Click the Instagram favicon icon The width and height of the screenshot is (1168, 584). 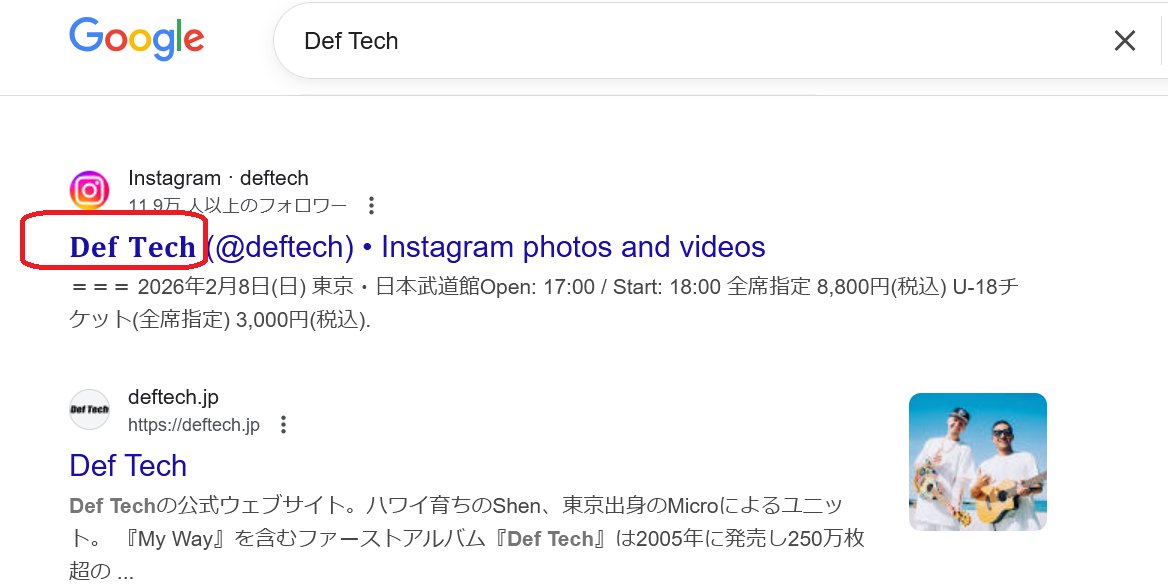[x=89, y=190]
